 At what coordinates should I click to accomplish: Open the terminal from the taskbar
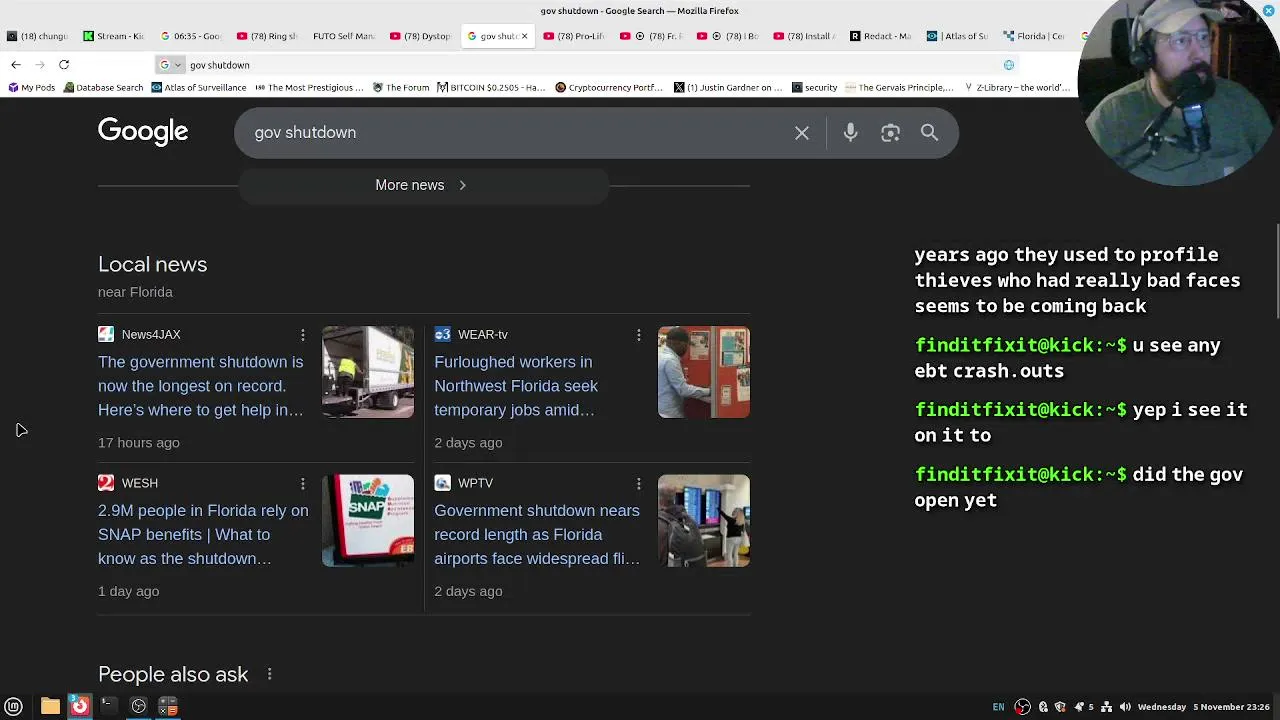tap(108, 706)
